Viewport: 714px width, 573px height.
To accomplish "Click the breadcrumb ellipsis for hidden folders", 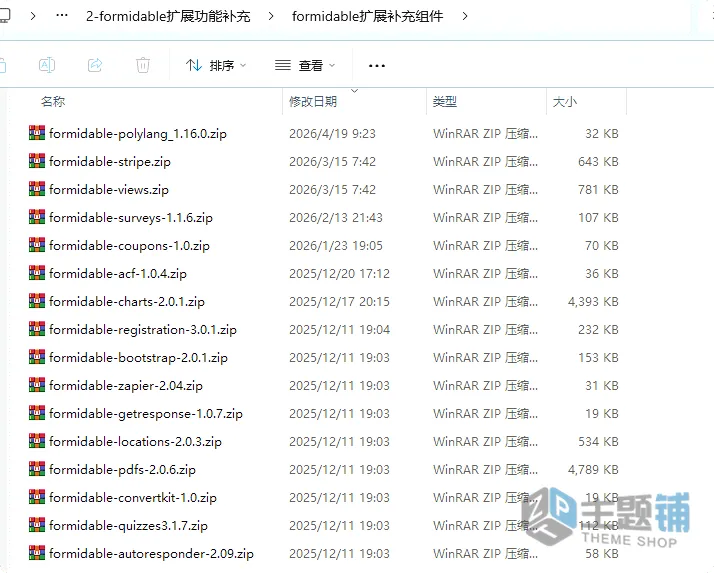I will [x=62, y=16].
